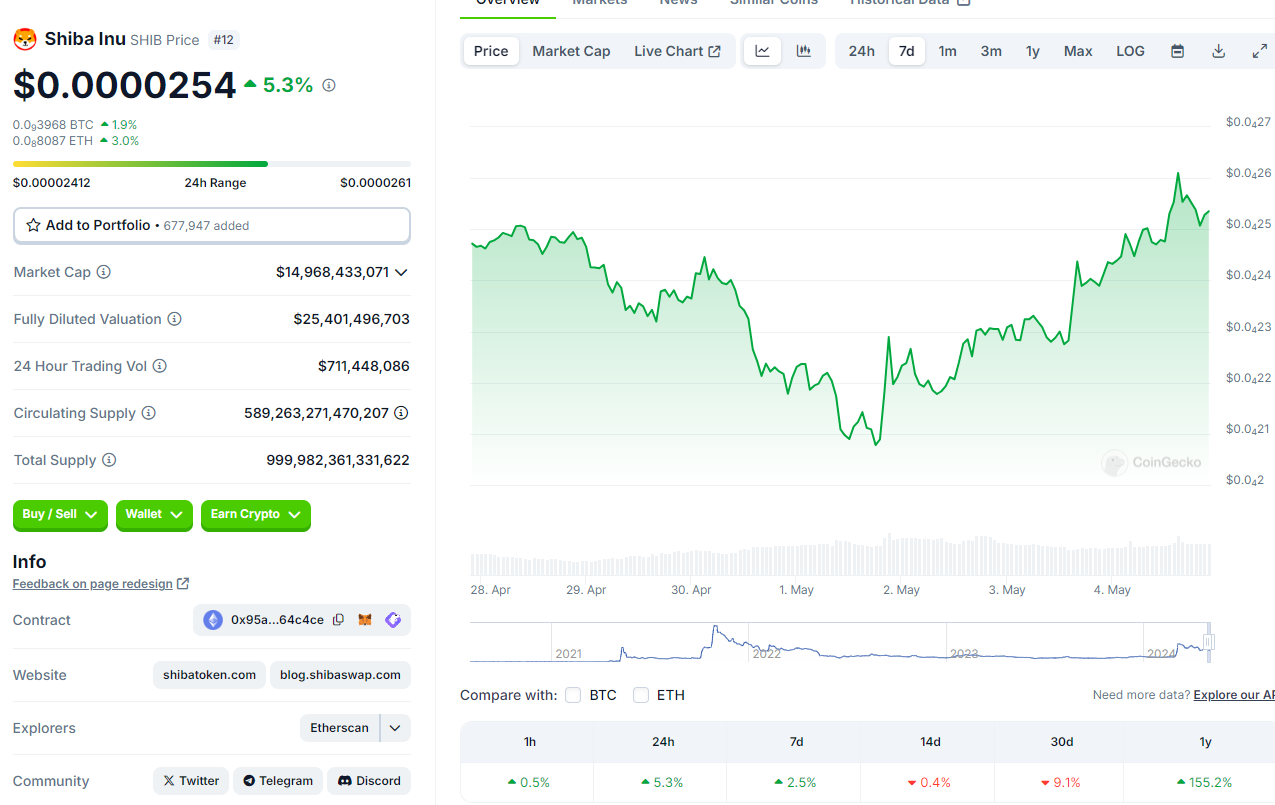Screen dimensions: 1275x805
Task: Open Etherscan explorer link
Action: [339, 728]
